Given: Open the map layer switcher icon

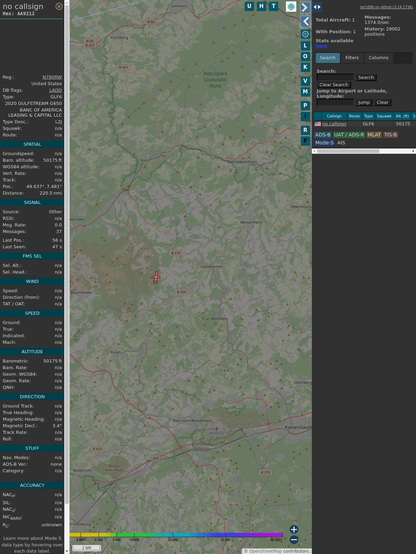Looking at the screenshot, I should tap(291, 6).
